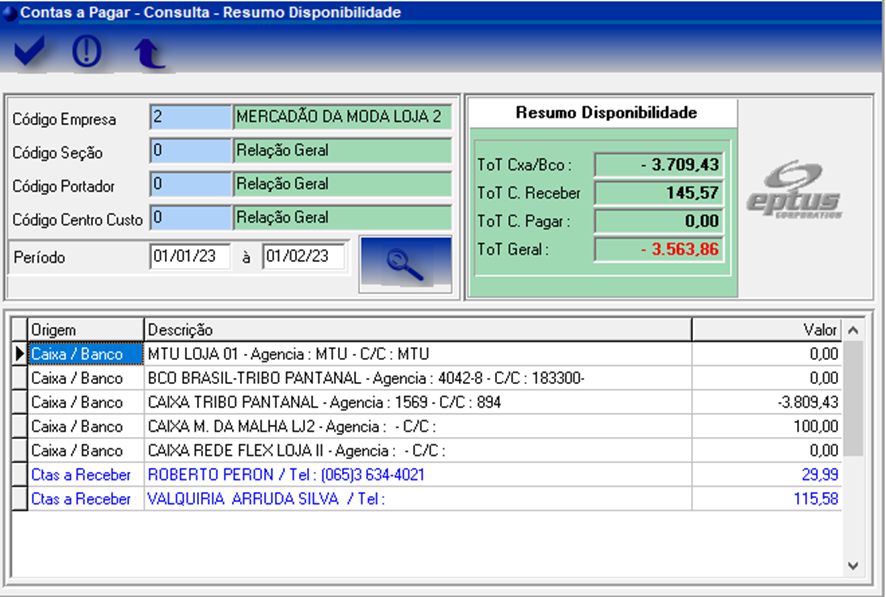Click the period start date 01/01/23

190,257
